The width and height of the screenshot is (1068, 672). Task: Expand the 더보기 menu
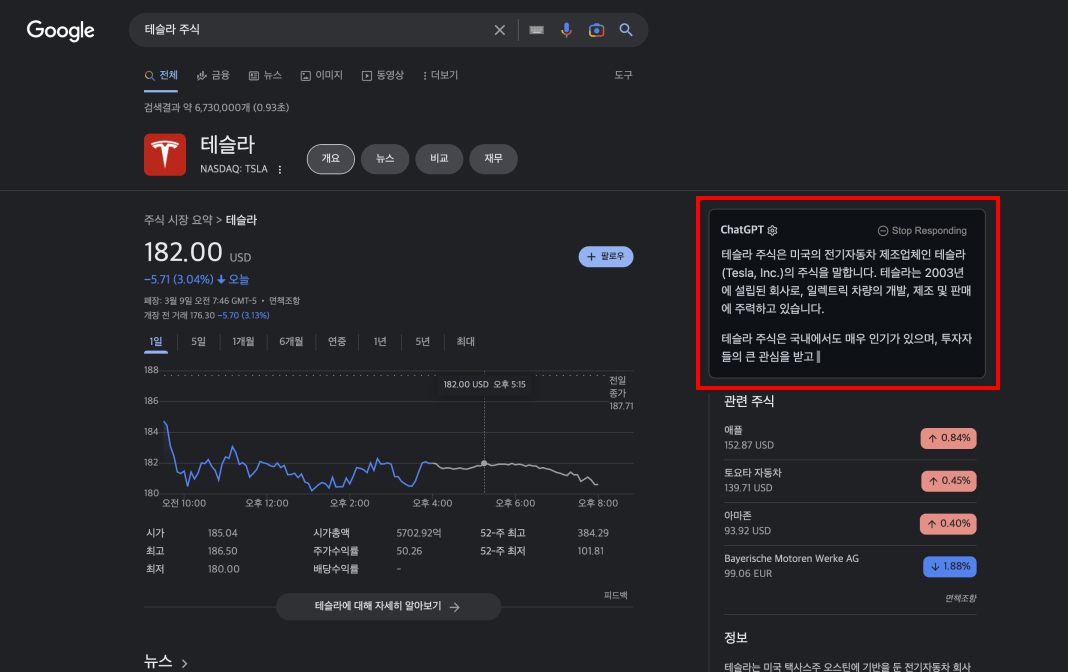point(441,76)
